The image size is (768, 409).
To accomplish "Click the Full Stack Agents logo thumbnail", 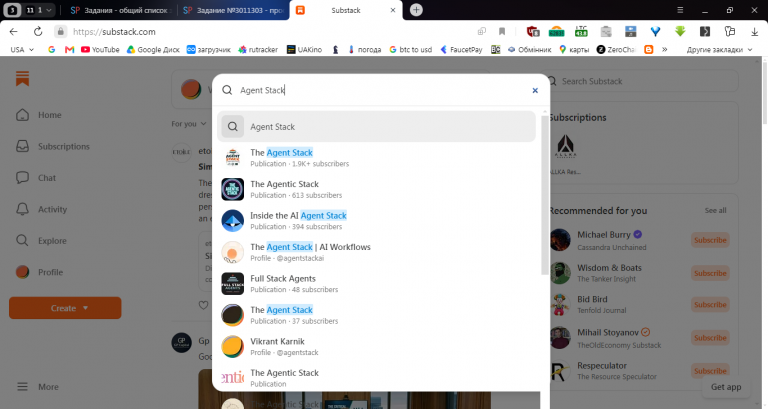I will point(232,284).
